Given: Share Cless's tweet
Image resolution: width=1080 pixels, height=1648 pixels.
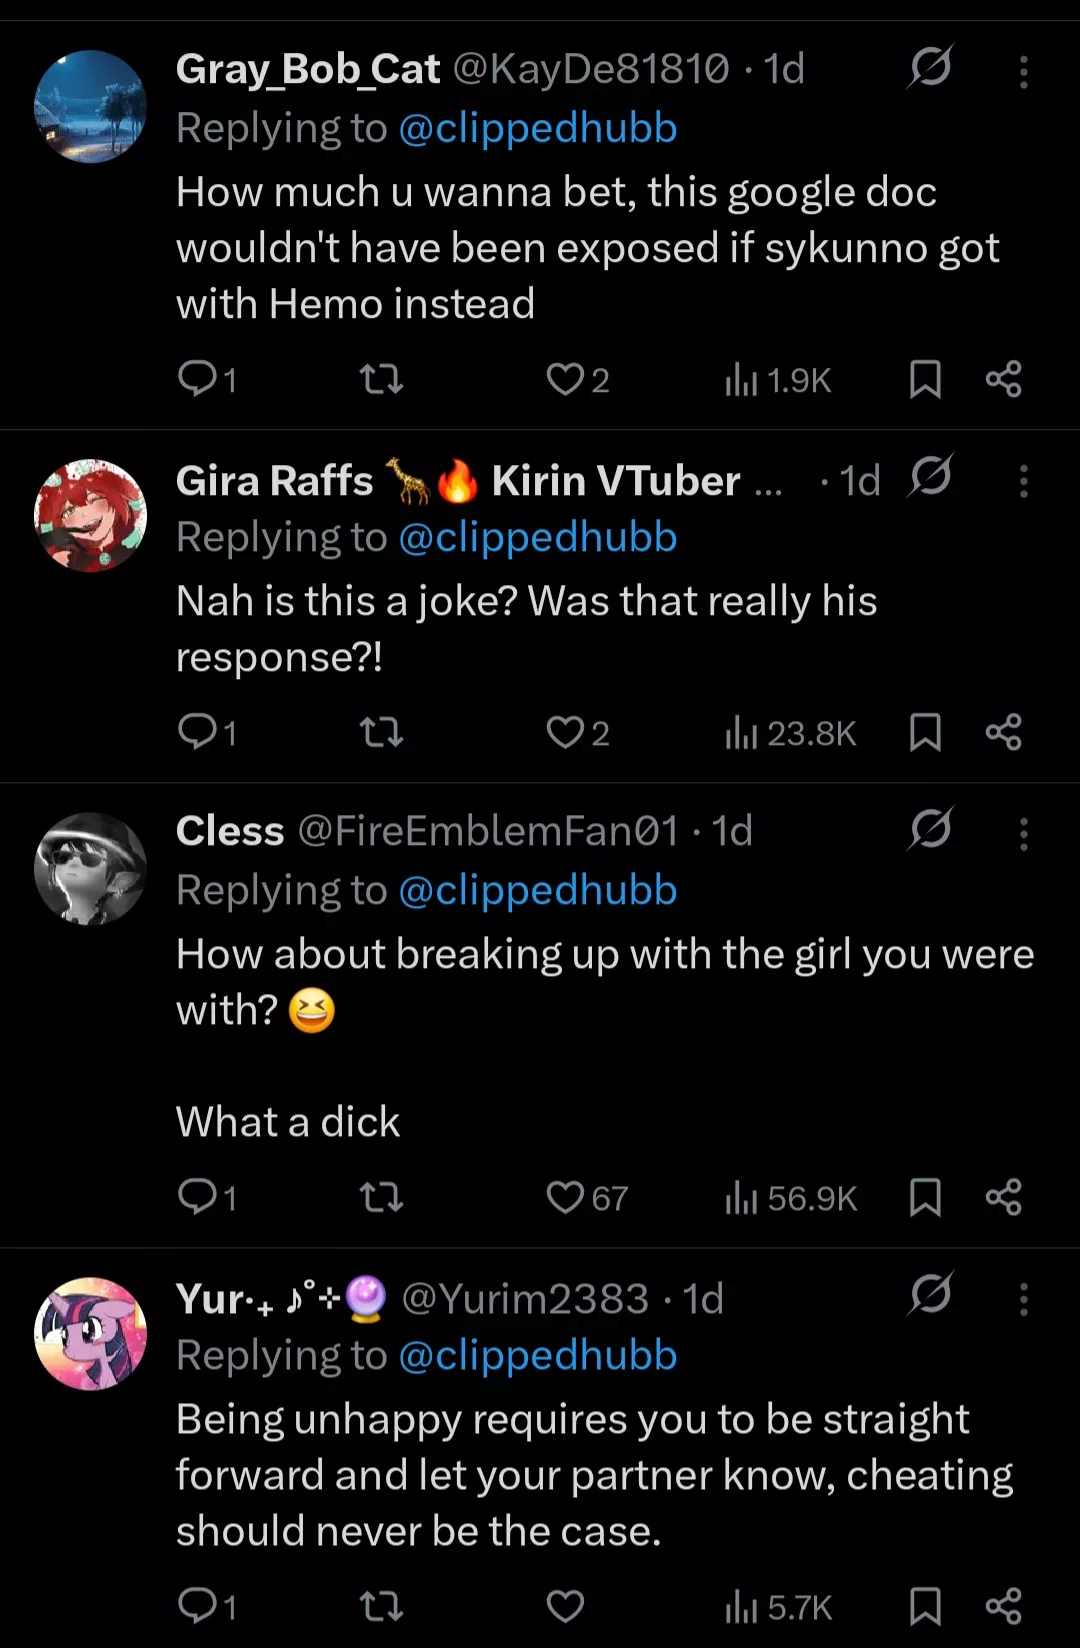Looking at the screenshot, I should click(x=1003, y=1197).
